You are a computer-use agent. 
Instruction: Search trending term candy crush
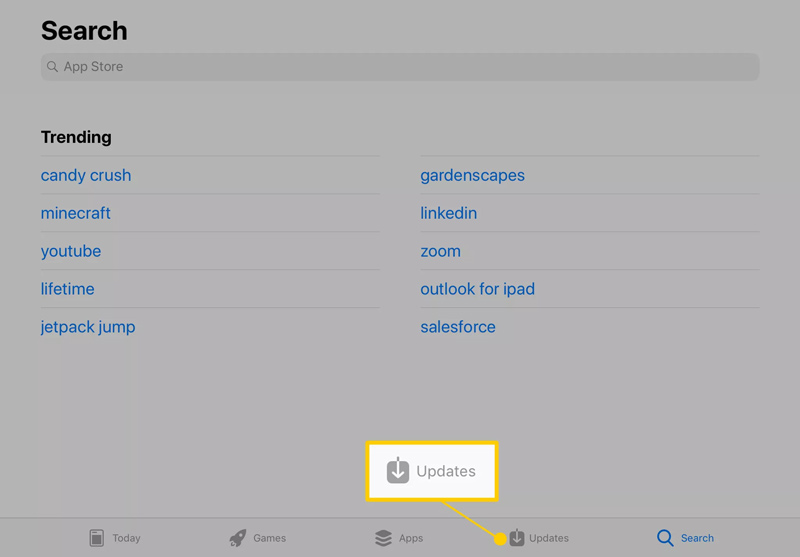86,175
